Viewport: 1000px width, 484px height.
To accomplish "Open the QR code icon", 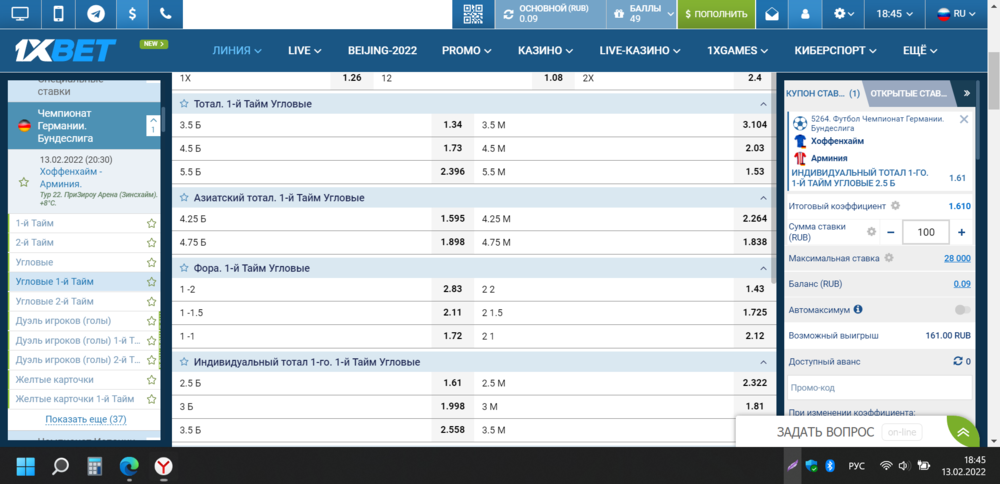I will click(473, 14).
